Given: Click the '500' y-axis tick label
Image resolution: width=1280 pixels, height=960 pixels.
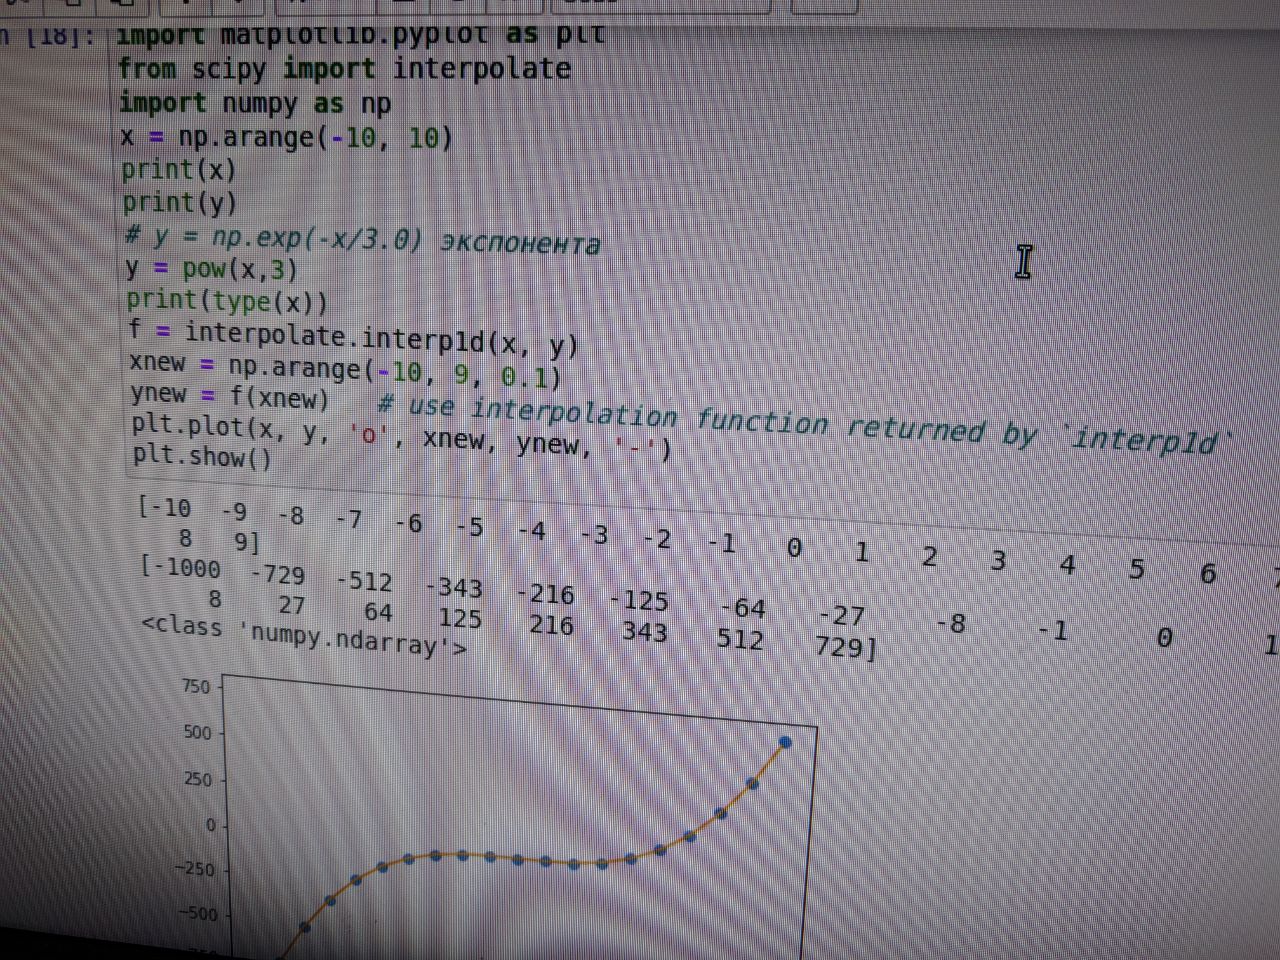Looking at the screenshot, I should click(x=198, y=733).
